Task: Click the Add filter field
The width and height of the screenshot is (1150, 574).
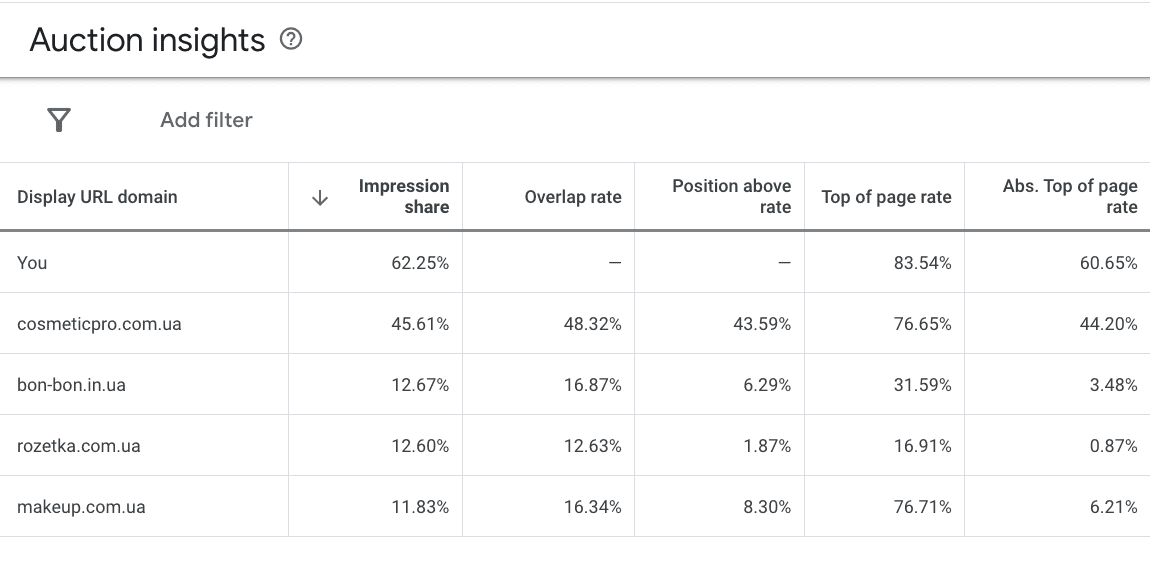Action: click(206, 120)
